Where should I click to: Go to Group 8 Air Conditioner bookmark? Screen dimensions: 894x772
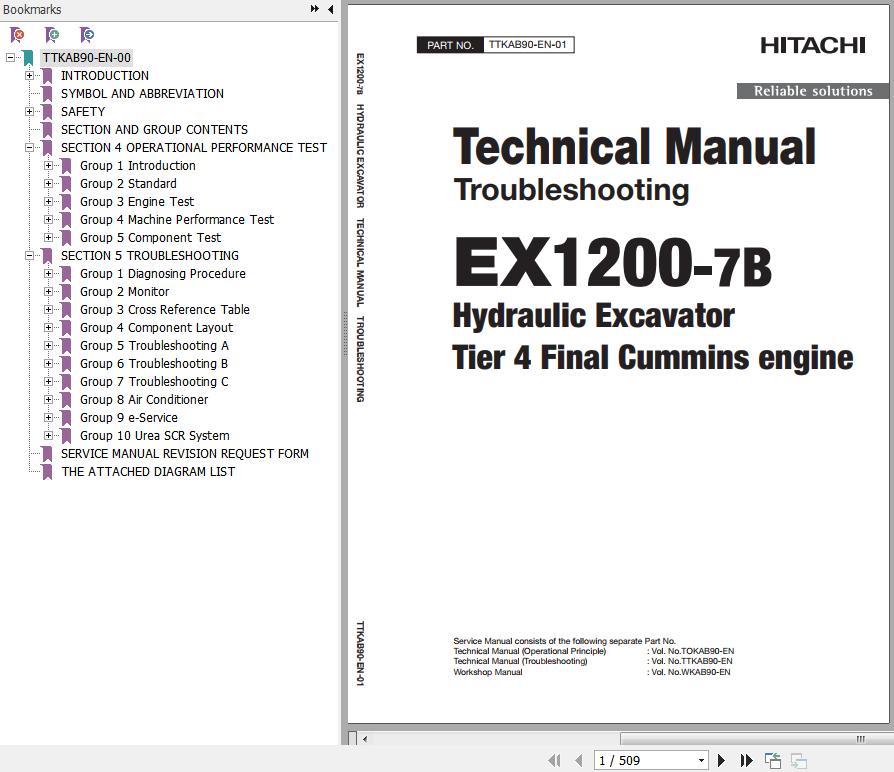[144, 400]
